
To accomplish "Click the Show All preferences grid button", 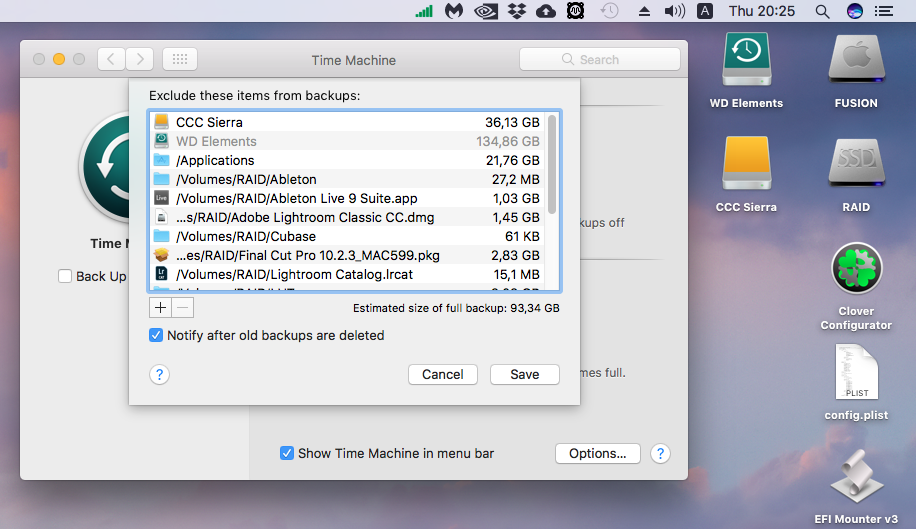I will pyautogui.click(x=180, y=59).
